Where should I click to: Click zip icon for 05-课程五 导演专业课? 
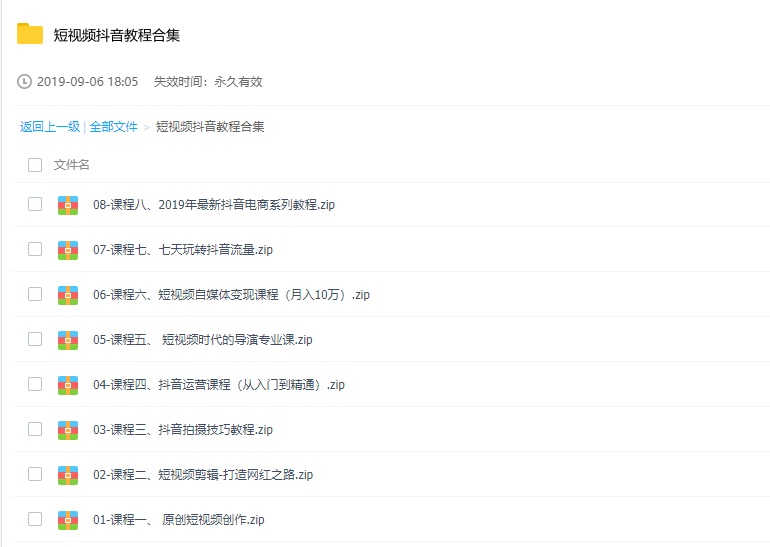(x=68, y=340)
